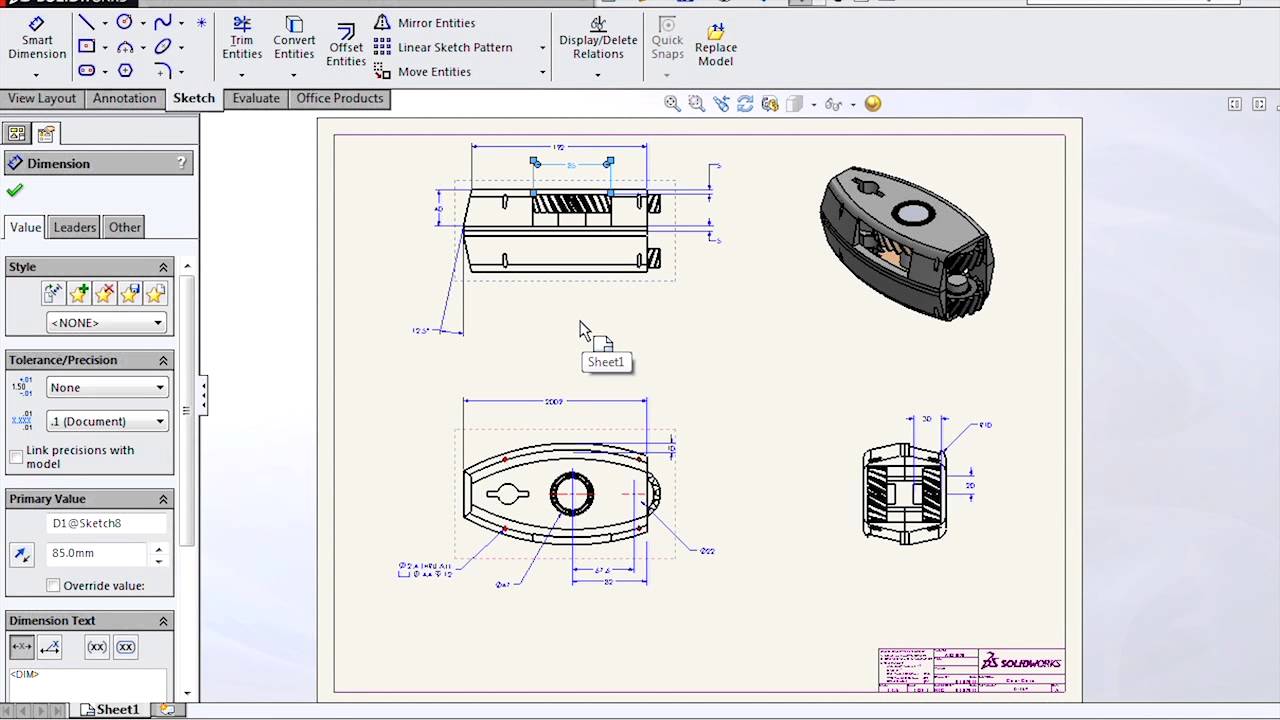Collapse the Dimension Text section
The width and height of the screenshot is (1280, 720).
coord(163,620)
